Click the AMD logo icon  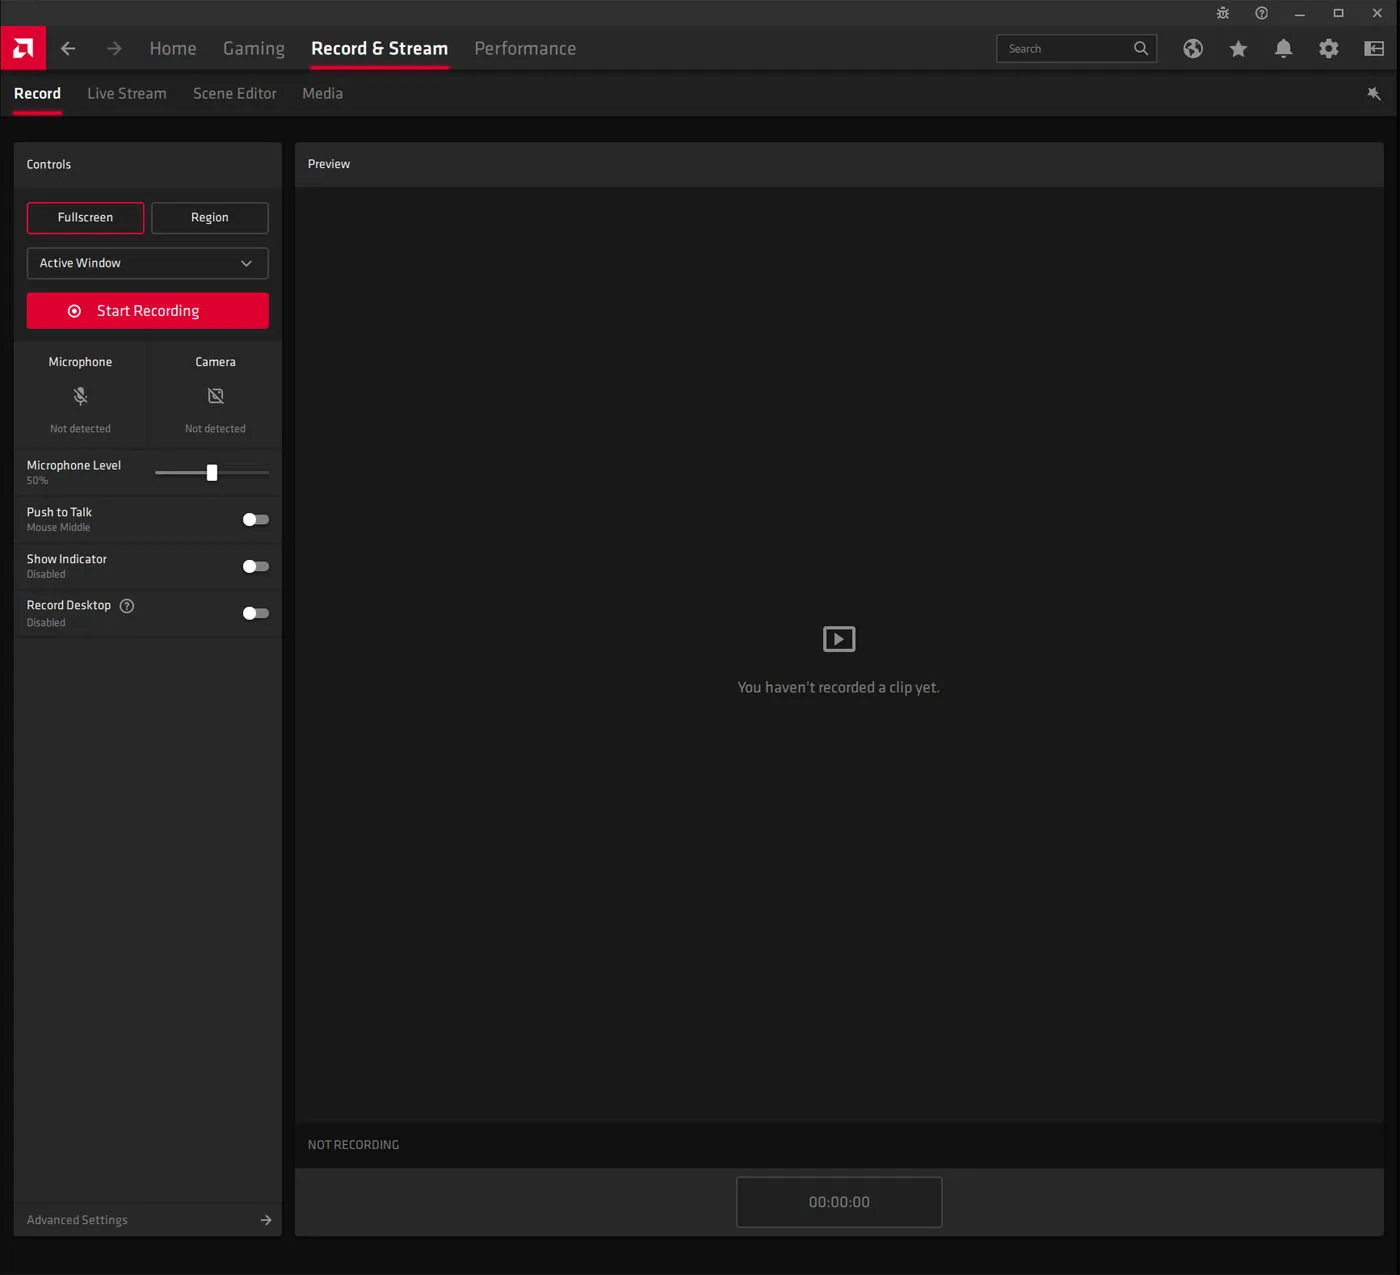(23, 48)
